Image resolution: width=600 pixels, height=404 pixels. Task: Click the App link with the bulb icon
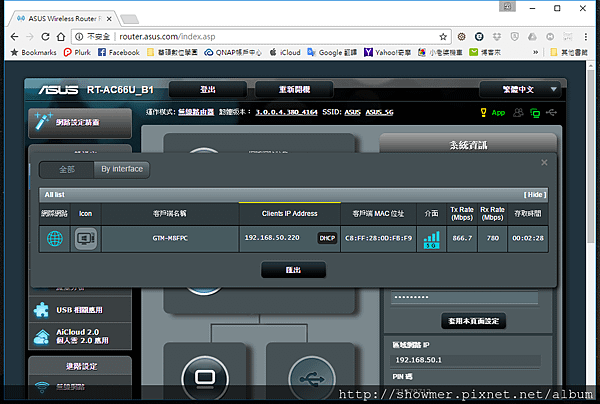click(x=492, y=112)
